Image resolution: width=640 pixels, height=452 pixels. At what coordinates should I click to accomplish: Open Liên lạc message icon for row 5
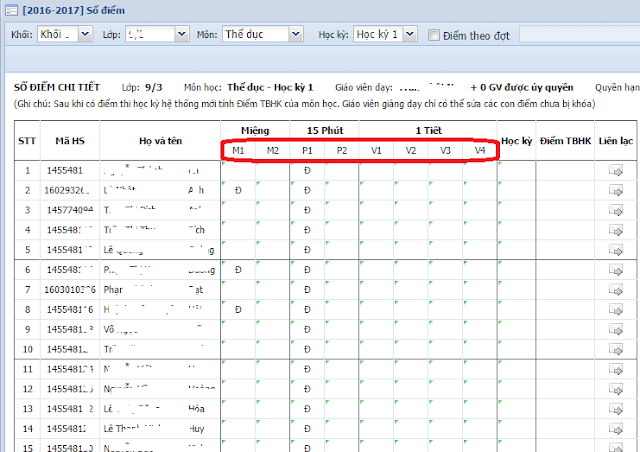point(616,250)
